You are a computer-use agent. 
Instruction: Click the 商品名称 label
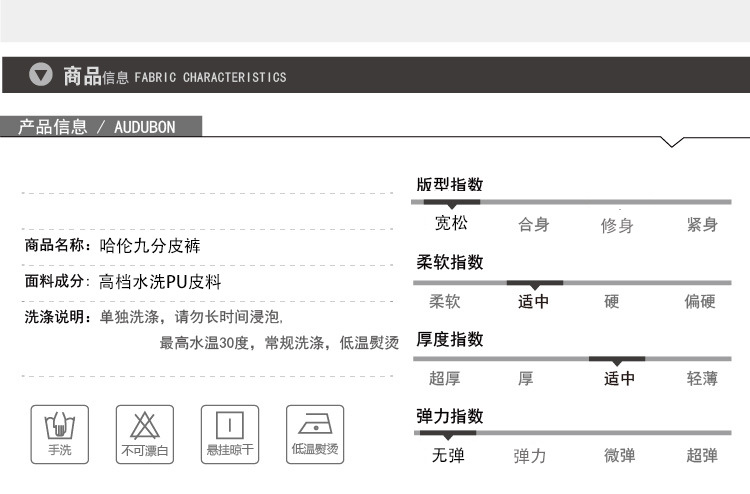point(55,245)
